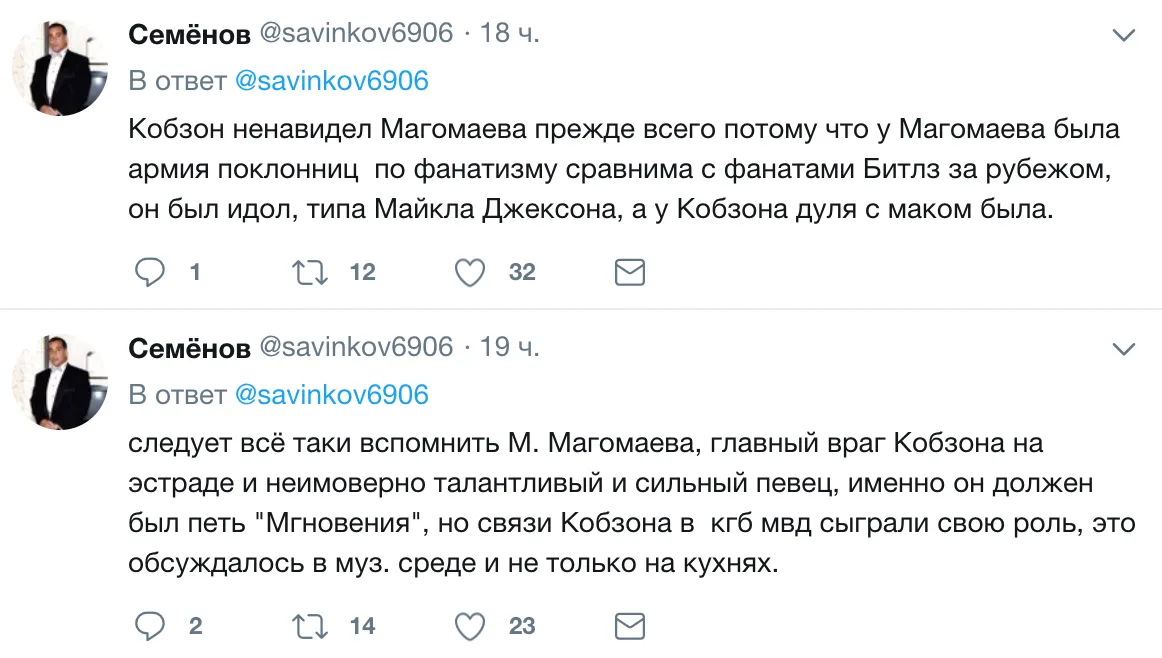Image resolution: width=1162 pixels, height=658 pixels.
Task: Open the Семёнов name on the second tweet
Action: pyautogui.click(x=189, y=348)
